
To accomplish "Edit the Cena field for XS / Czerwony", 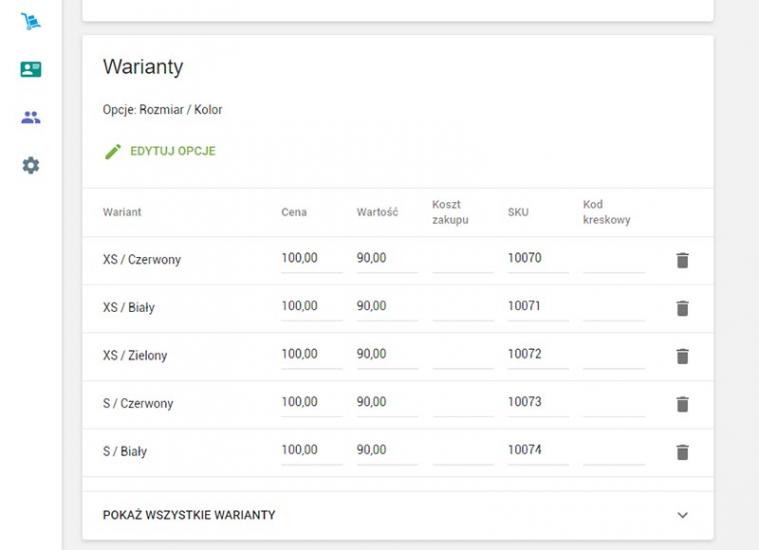I will 311,258.
